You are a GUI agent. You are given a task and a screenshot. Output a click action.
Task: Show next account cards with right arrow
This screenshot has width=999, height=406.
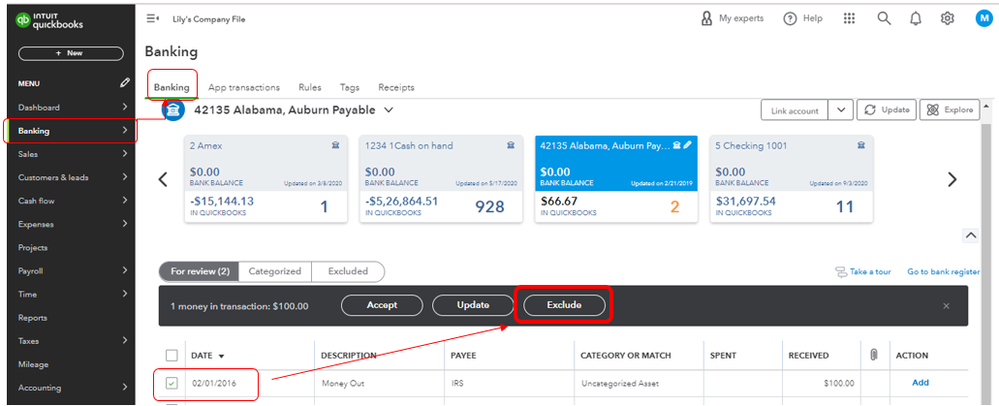(952, 180)
